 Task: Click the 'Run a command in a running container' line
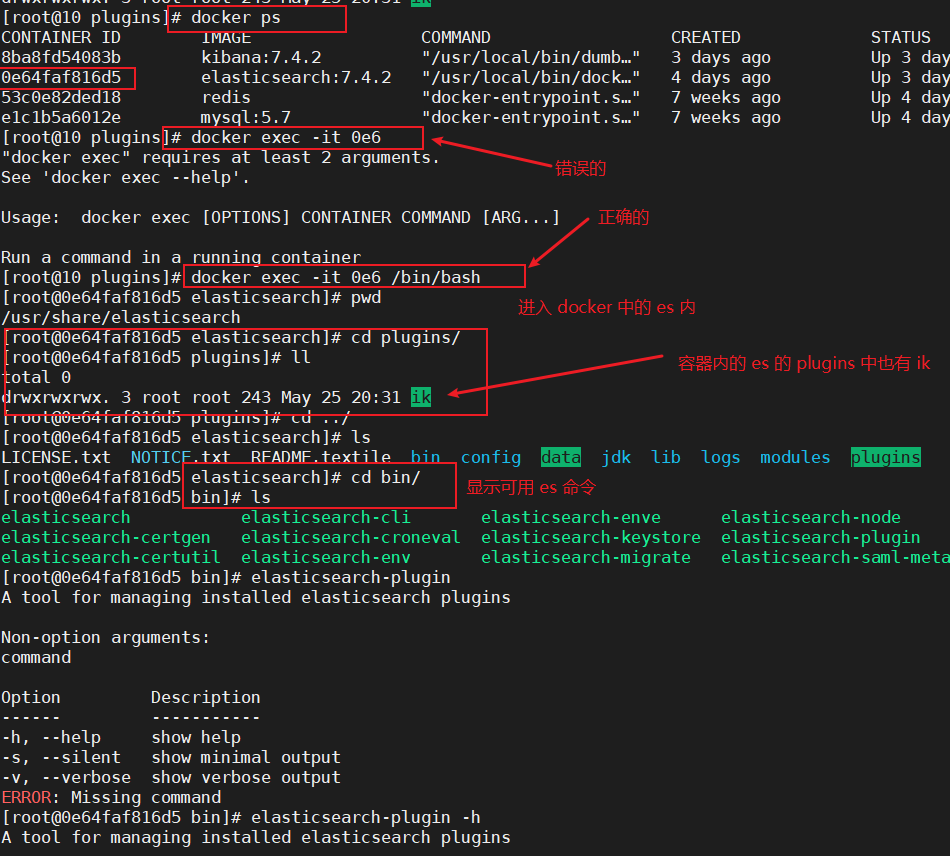(x=181, y=257)
